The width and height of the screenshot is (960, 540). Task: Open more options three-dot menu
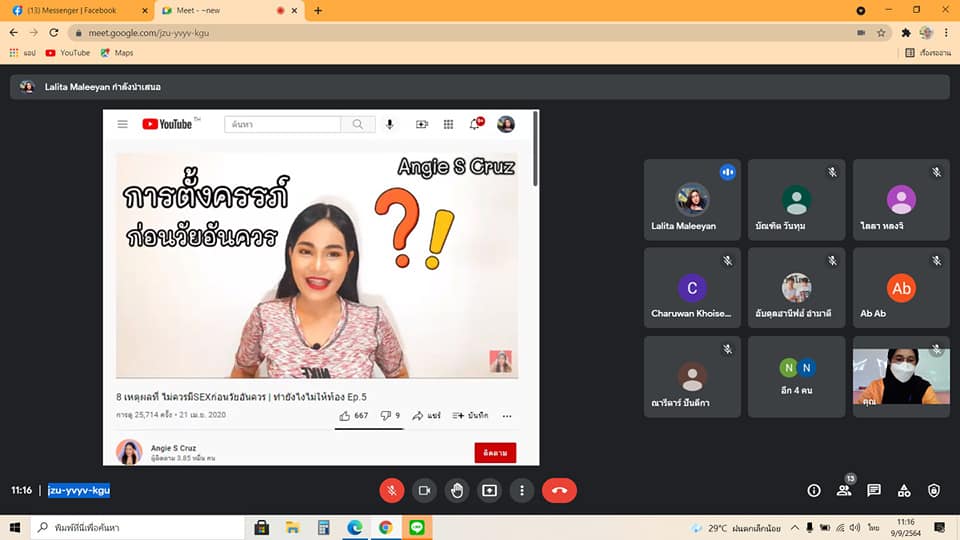click(522, 490)
